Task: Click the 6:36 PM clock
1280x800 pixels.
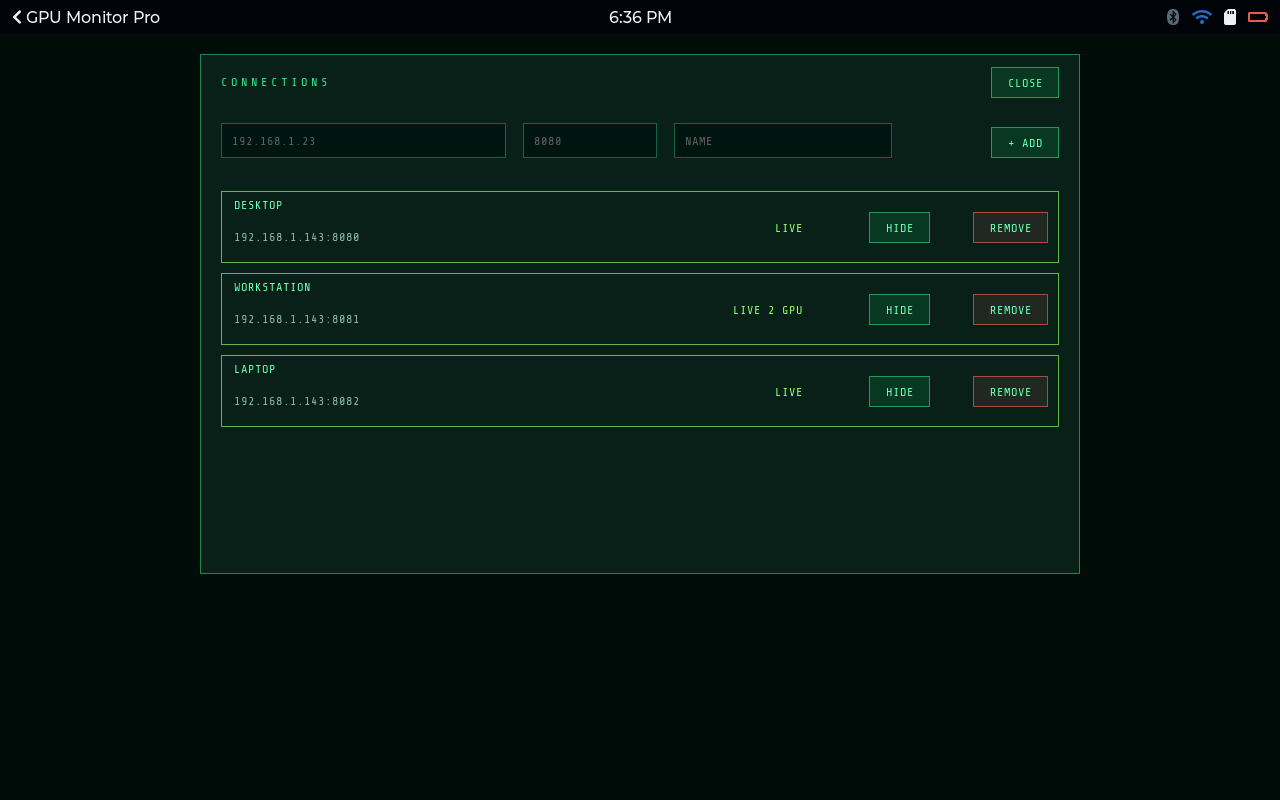Action: point(640,17)
